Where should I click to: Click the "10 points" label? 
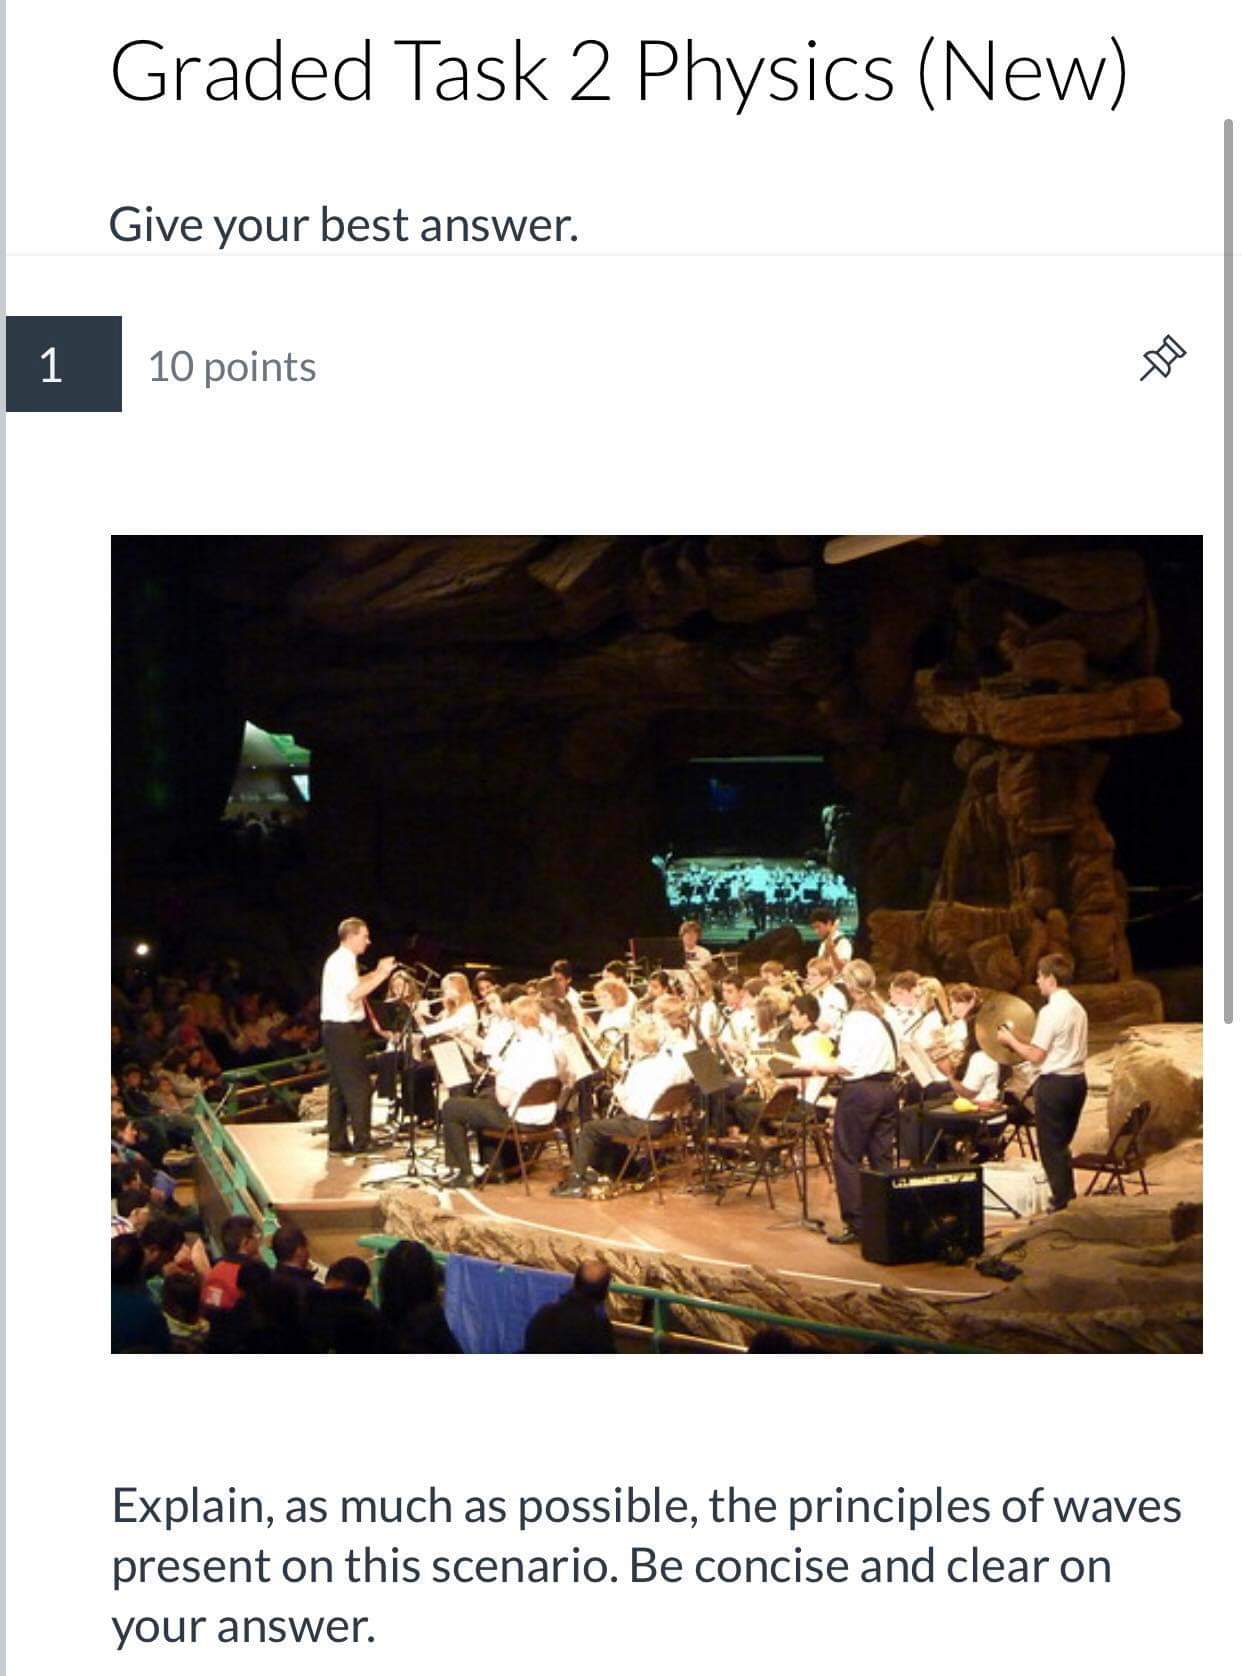[x=232, y=367]
